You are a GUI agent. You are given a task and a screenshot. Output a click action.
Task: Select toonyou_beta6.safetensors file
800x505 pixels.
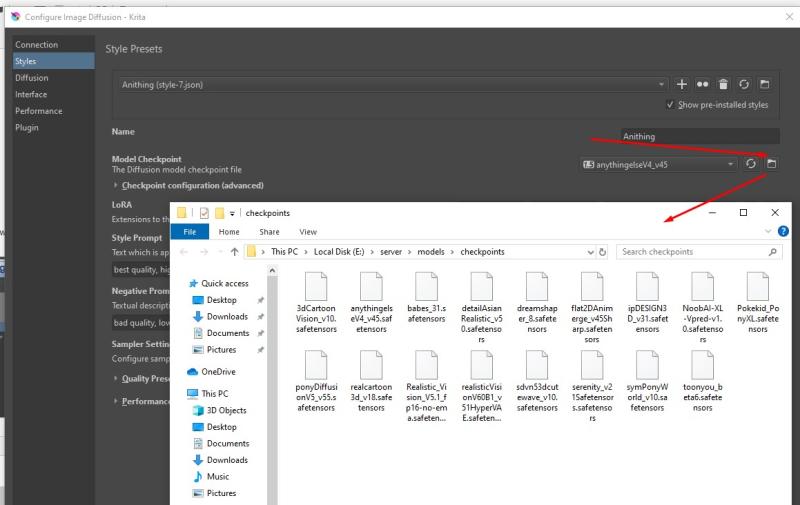[x=703, y=381]
